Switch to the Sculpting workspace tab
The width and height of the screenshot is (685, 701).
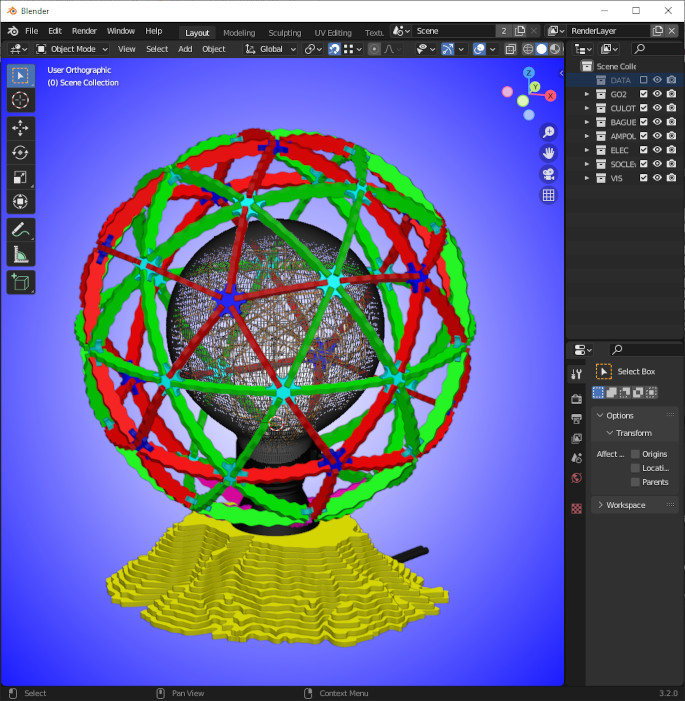(284, 32)
